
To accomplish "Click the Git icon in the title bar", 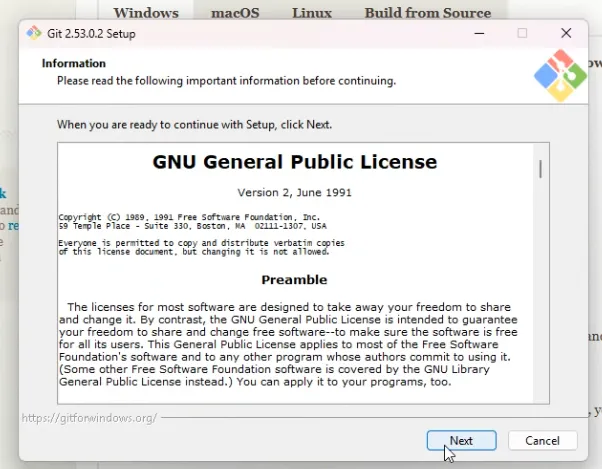I will [x=34, y=33].
